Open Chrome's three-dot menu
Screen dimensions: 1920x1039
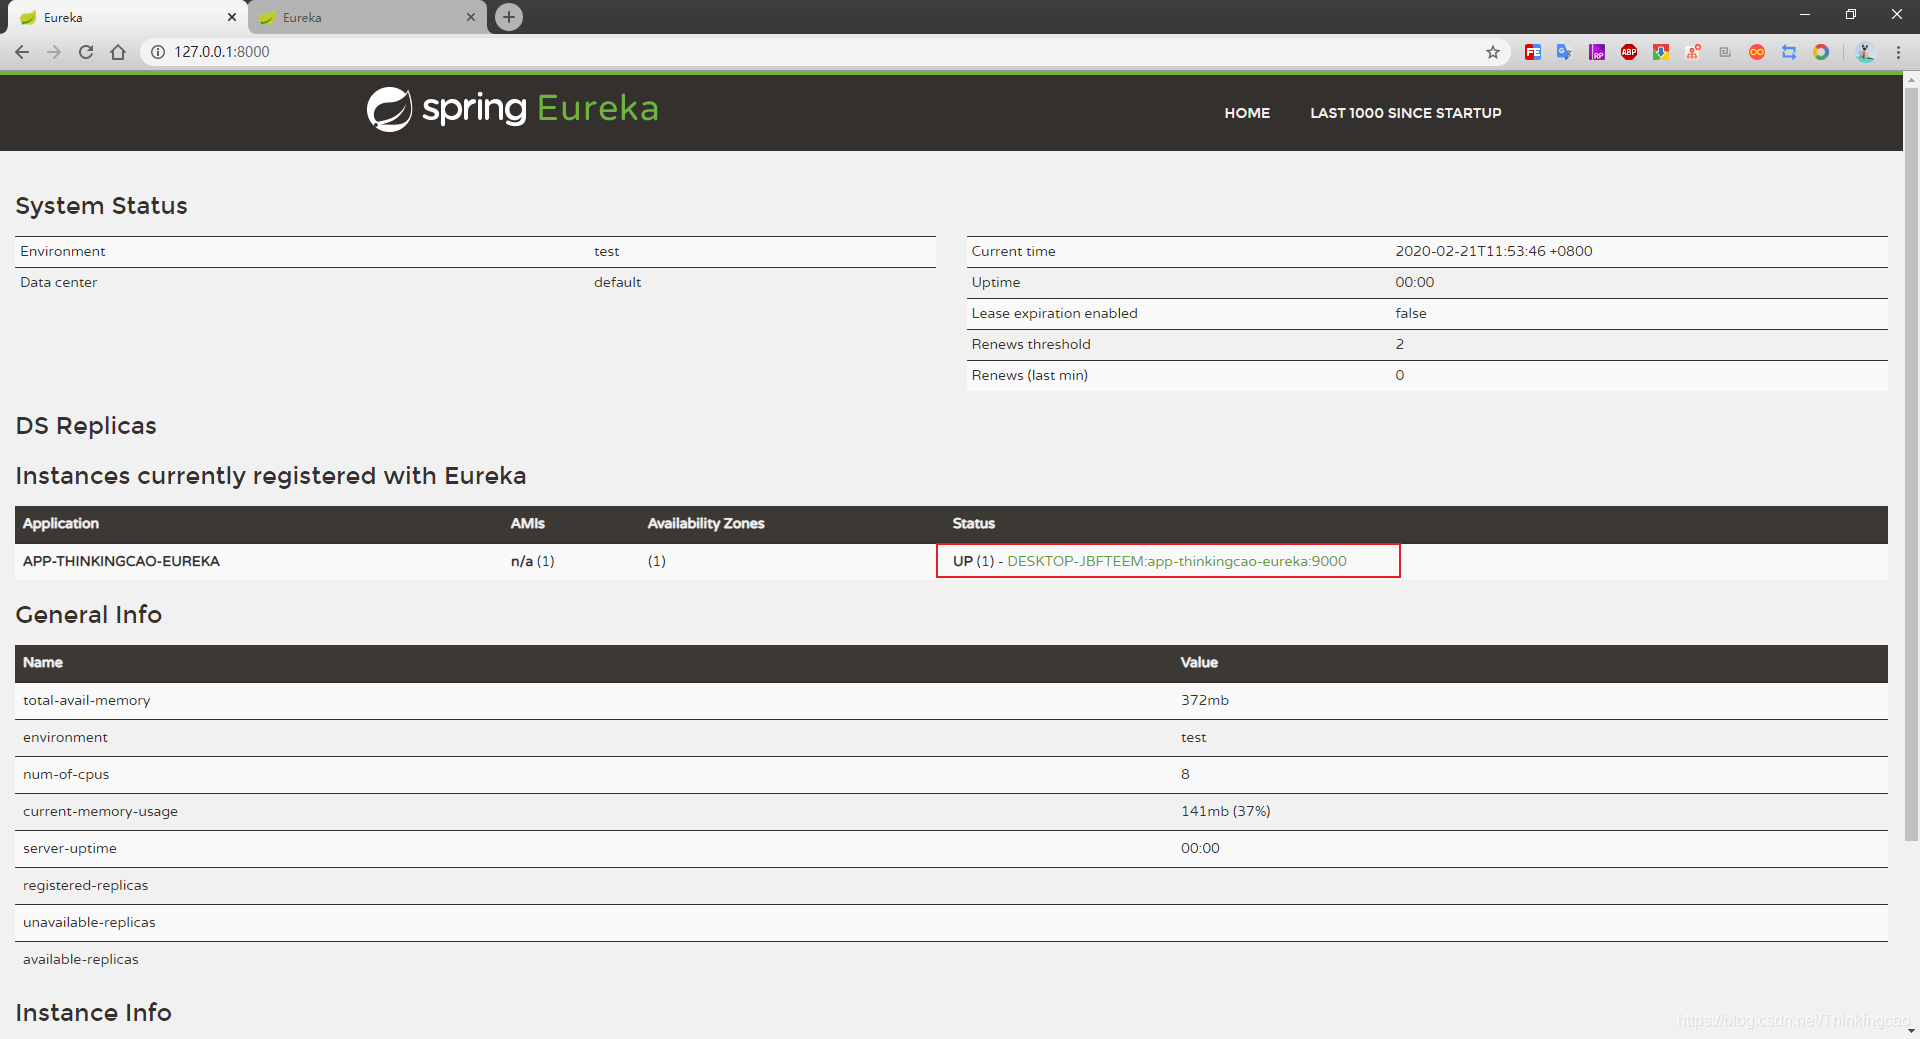pyautogui.click(x=1898, y=52)
